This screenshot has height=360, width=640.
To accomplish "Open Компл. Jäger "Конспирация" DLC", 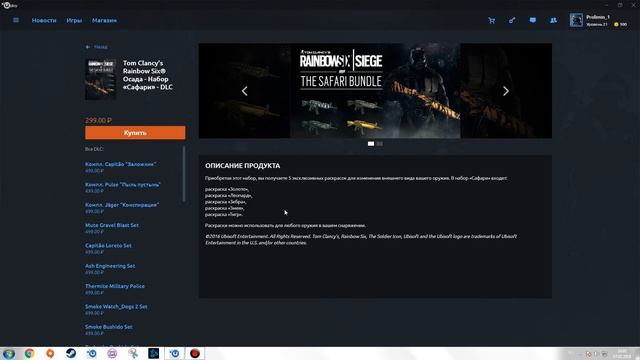I will (x=122, y=205).
